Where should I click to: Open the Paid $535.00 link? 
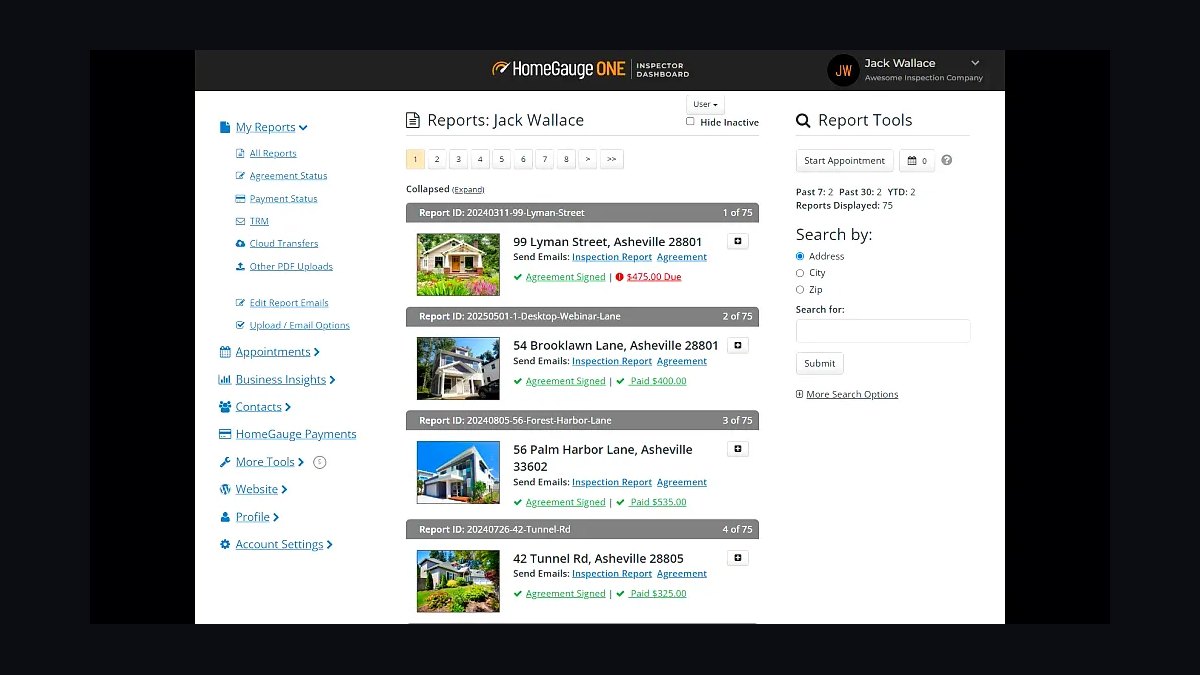(658, 502)
